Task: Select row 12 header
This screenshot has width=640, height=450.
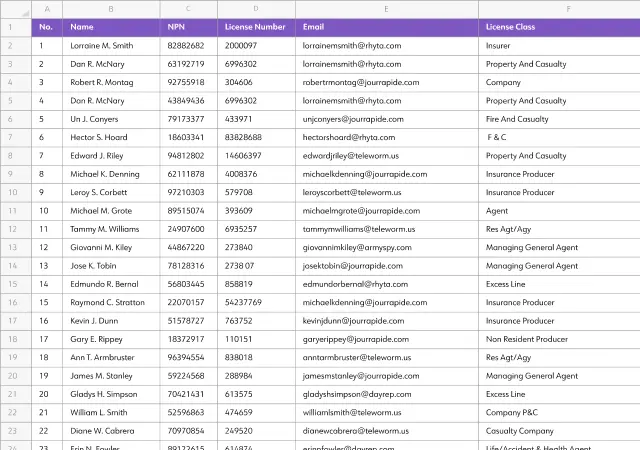Action: 16,229
